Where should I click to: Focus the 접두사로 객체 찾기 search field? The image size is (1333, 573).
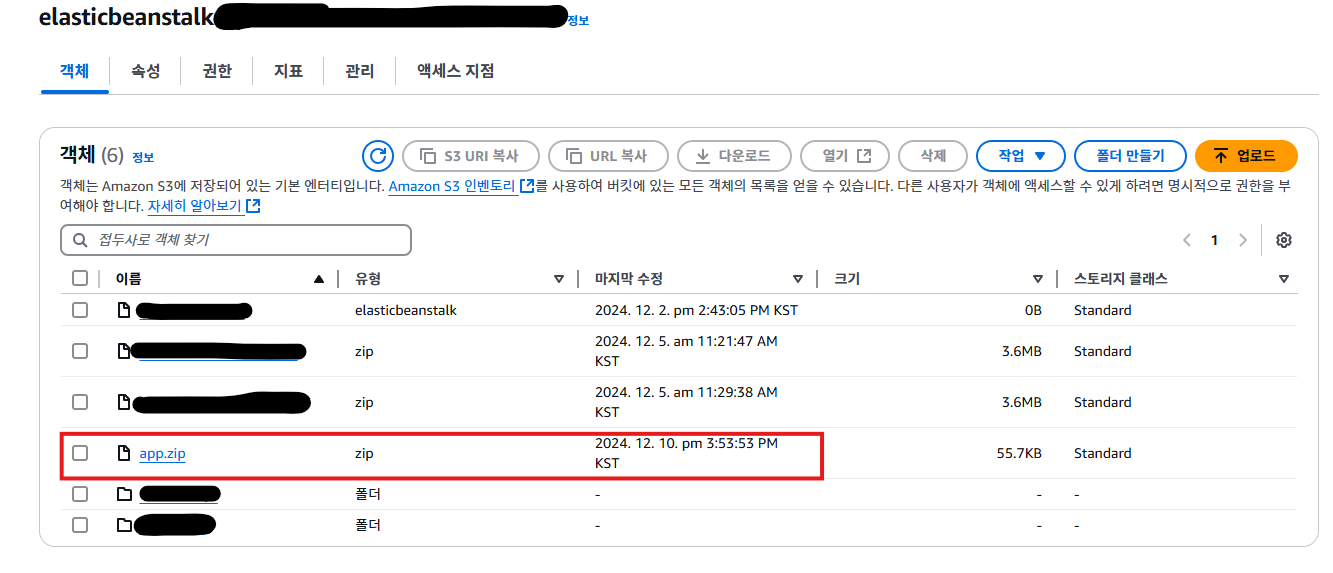(x=236, y=240)
